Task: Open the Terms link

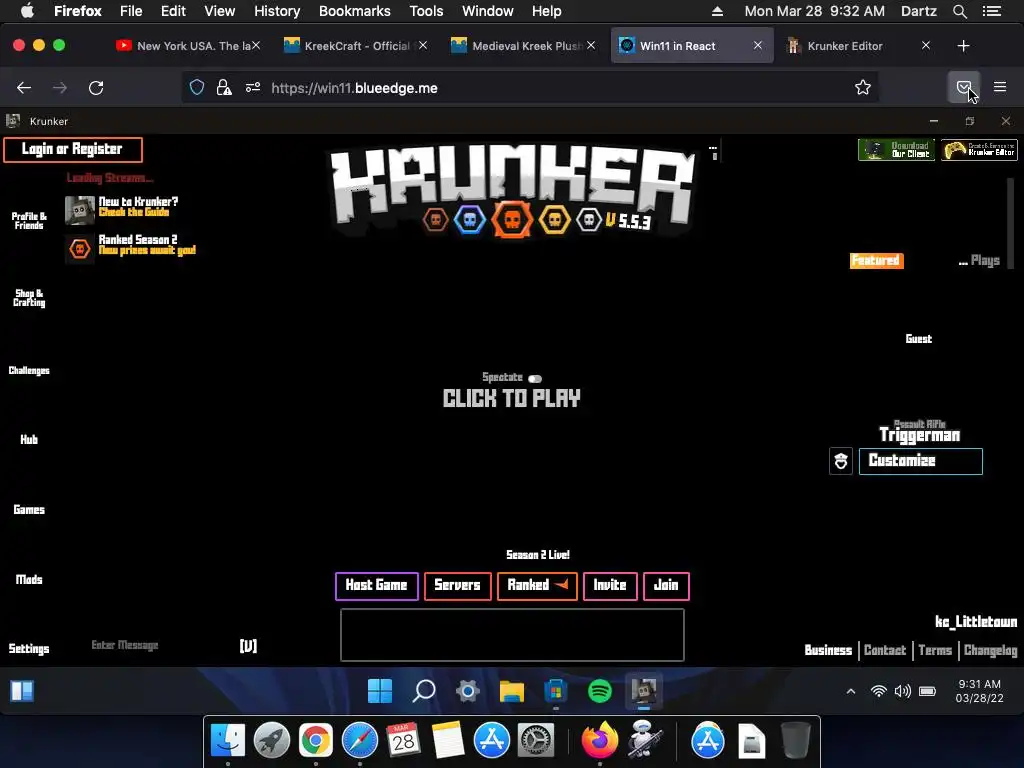Action: (x=935, y=650)
